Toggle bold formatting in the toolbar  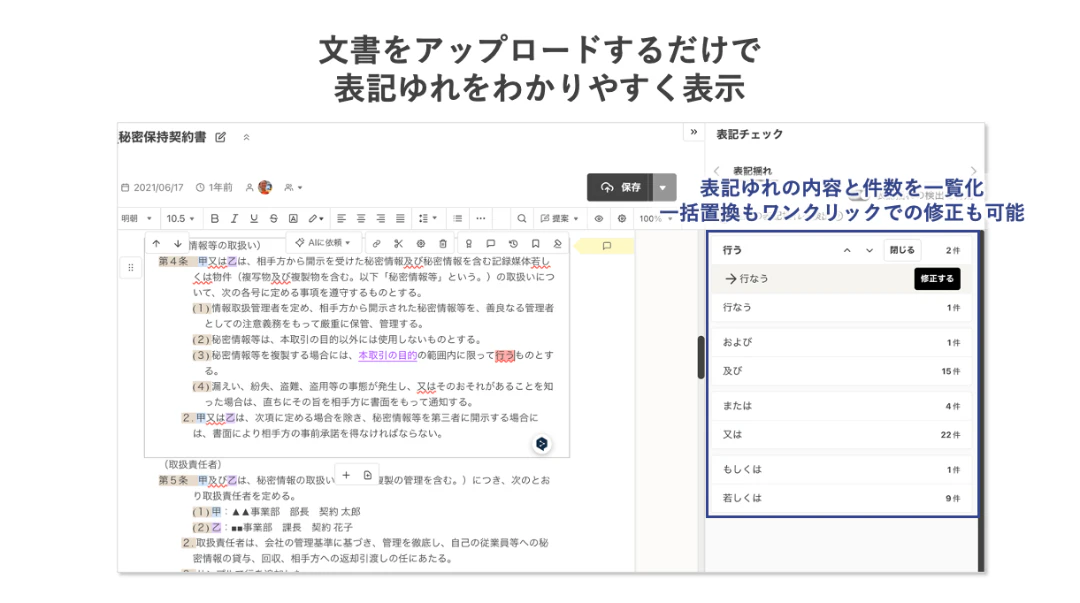click(214, 218)
